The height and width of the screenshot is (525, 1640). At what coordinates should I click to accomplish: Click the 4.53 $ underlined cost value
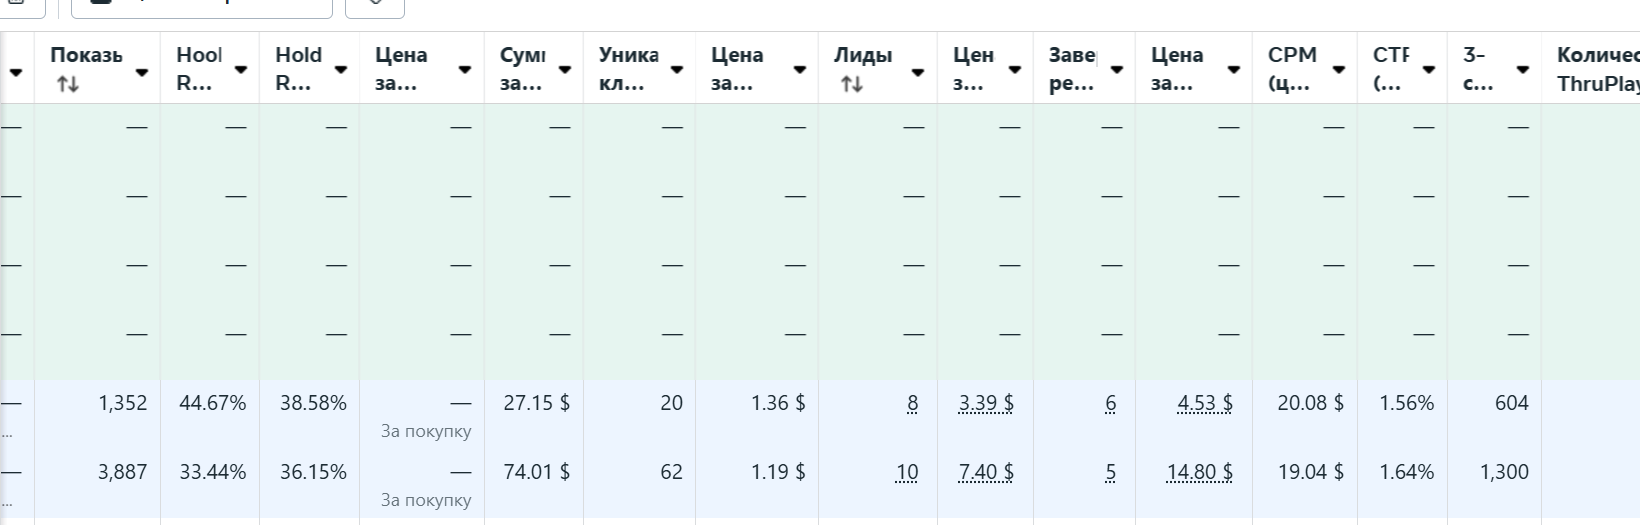[x=1205, y=404]
